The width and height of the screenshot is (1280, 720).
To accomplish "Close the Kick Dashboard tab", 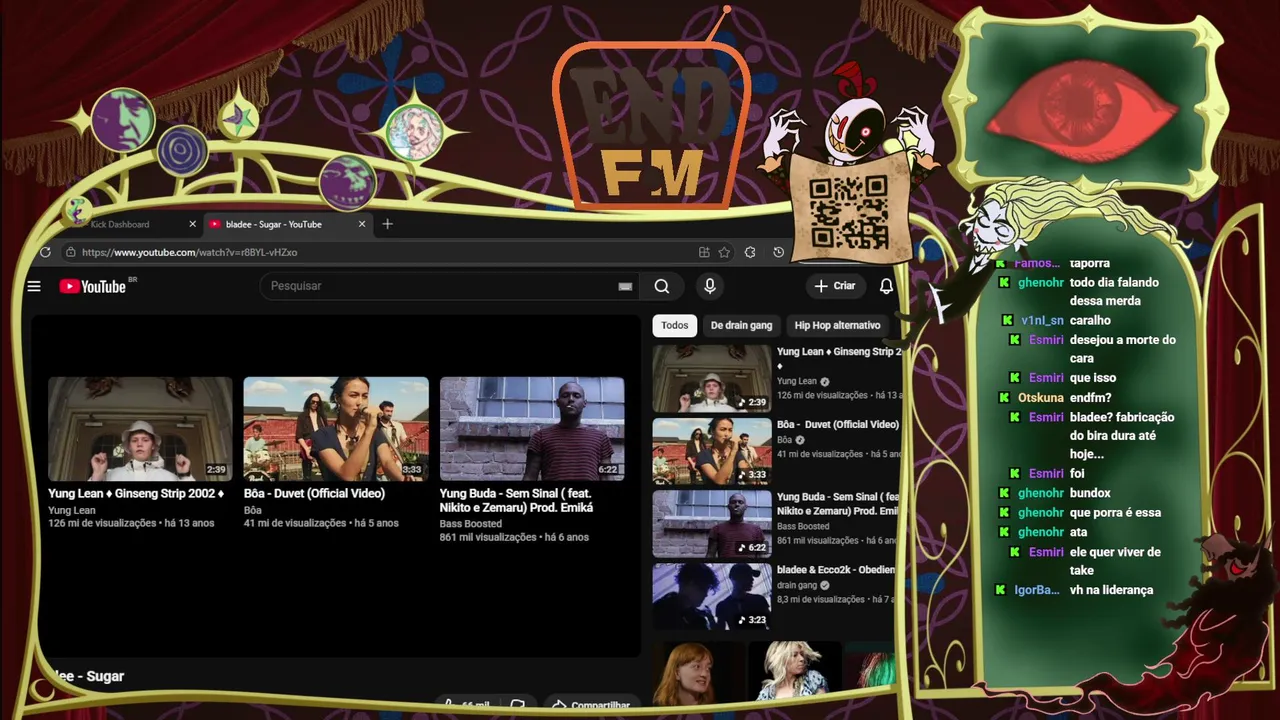I will pyautogui.click(x=193, y=224).
